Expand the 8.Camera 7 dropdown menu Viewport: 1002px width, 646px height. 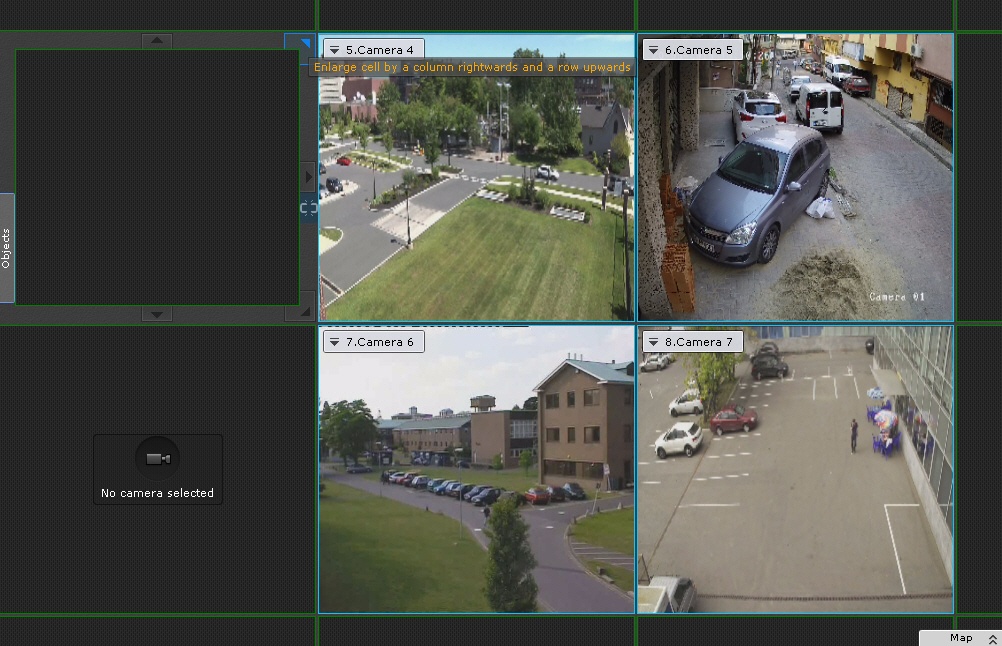653,342
